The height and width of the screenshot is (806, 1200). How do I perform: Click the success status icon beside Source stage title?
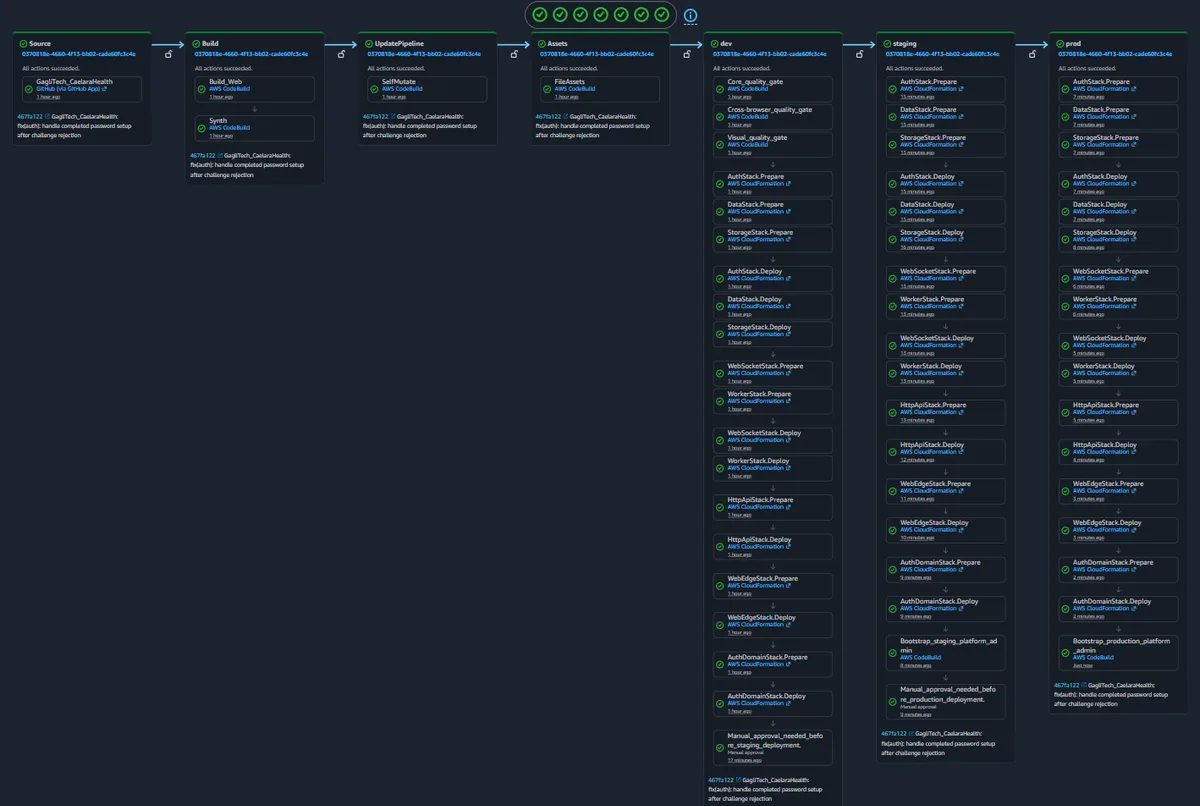pyautogui.click(x=24, y=44)
